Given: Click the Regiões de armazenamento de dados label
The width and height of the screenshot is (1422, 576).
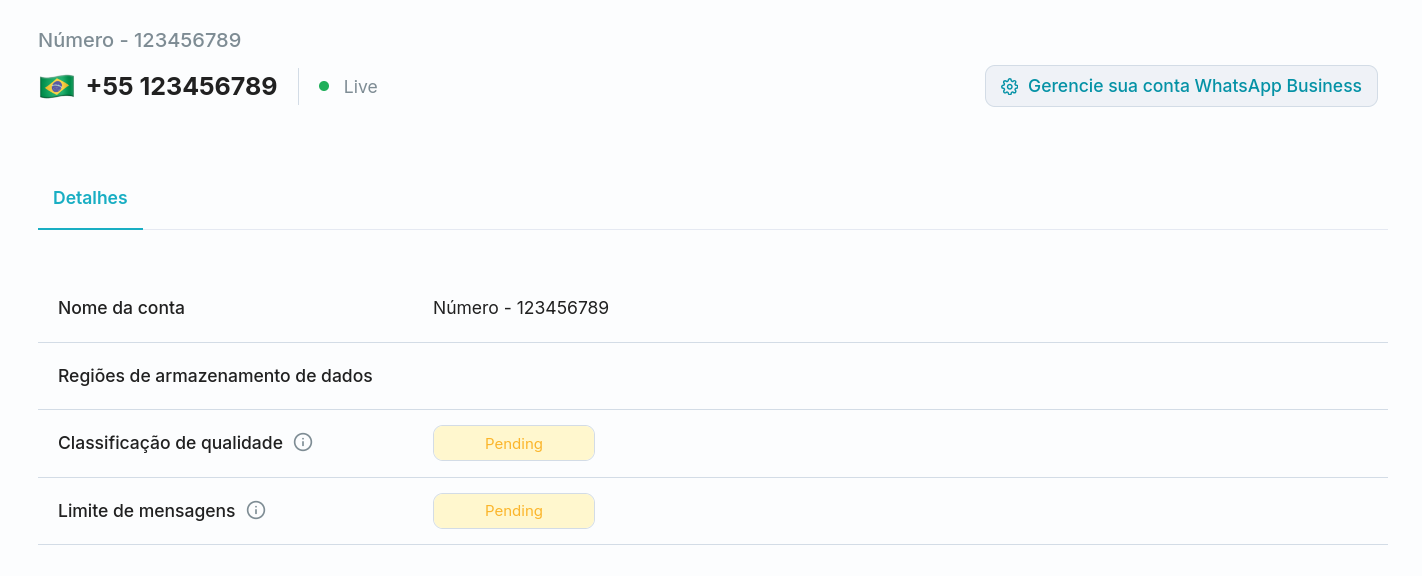Looking at the screenshot, I should tap(215, 376).
